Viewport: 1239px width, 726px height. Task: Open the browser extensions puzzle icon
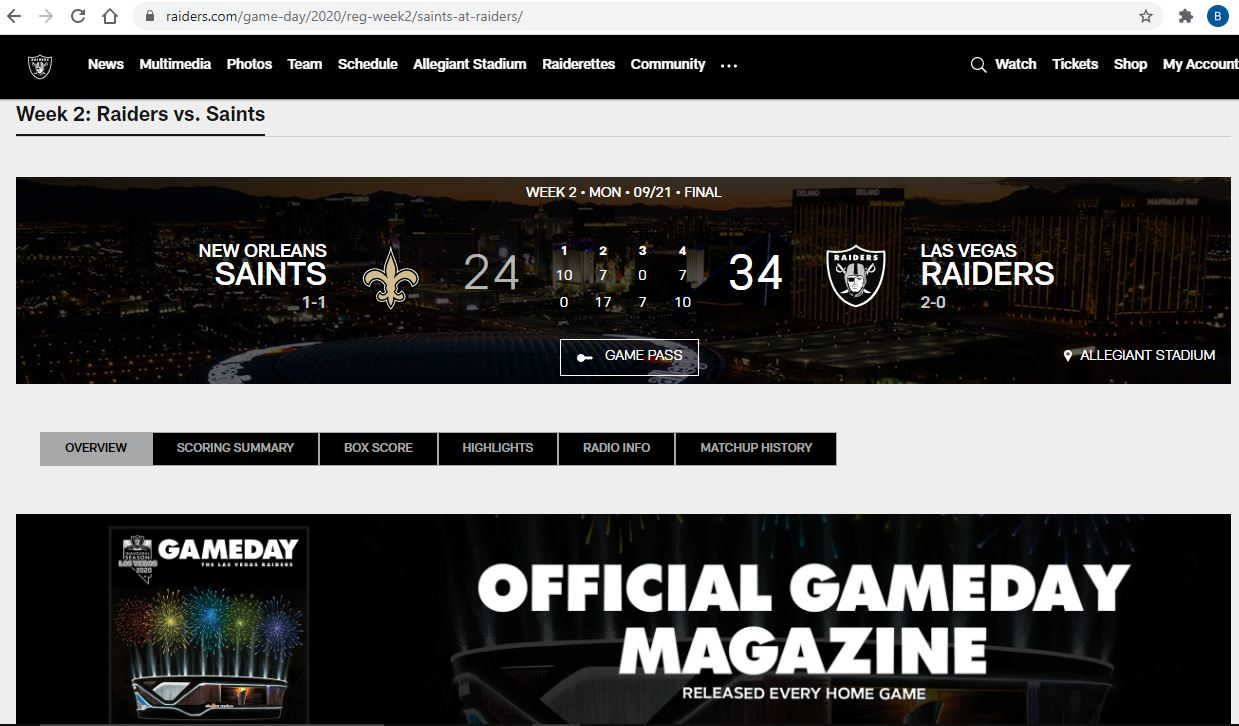click(1186, 16)
